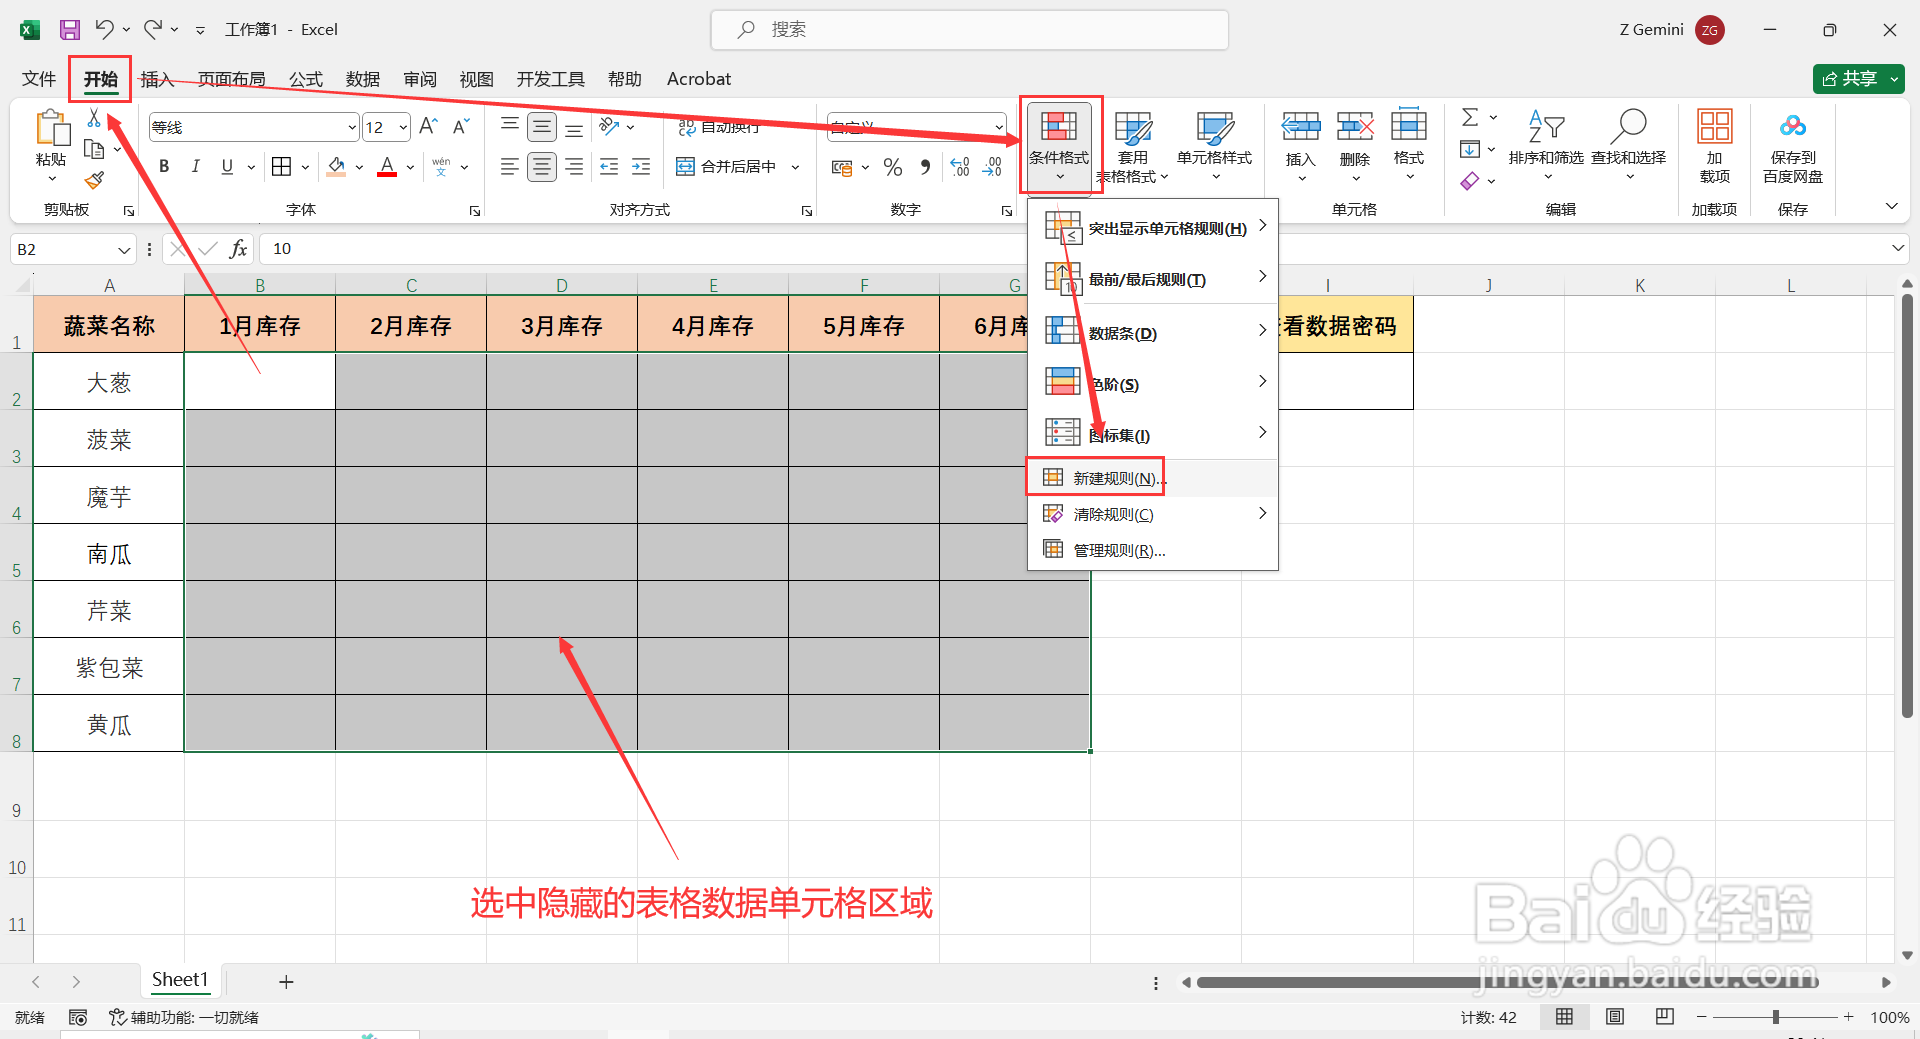
Task: Click the zoom slider in status bar
Action: (x=1775, y=1017)
